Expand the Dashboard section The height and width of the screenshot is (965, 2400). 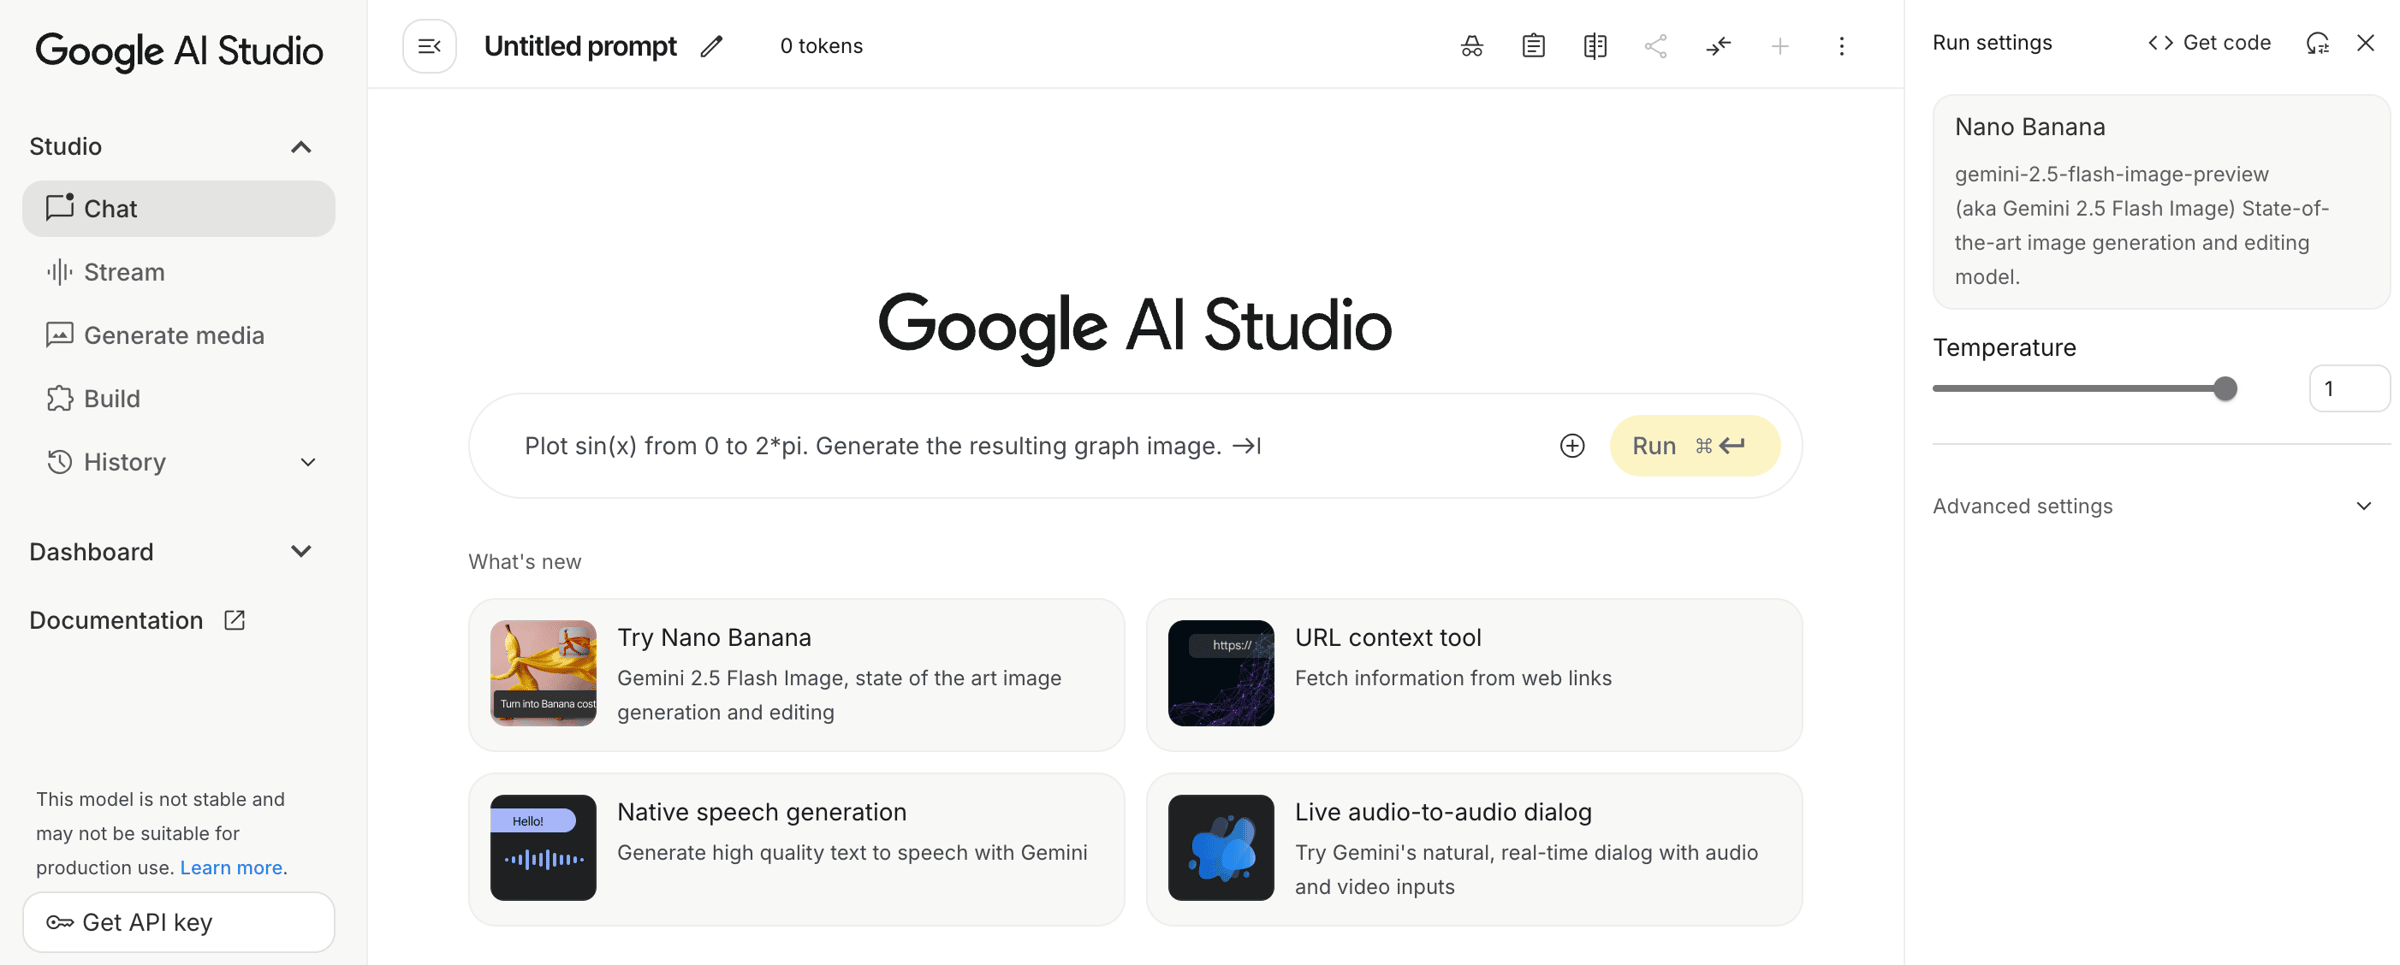[301, 552]
